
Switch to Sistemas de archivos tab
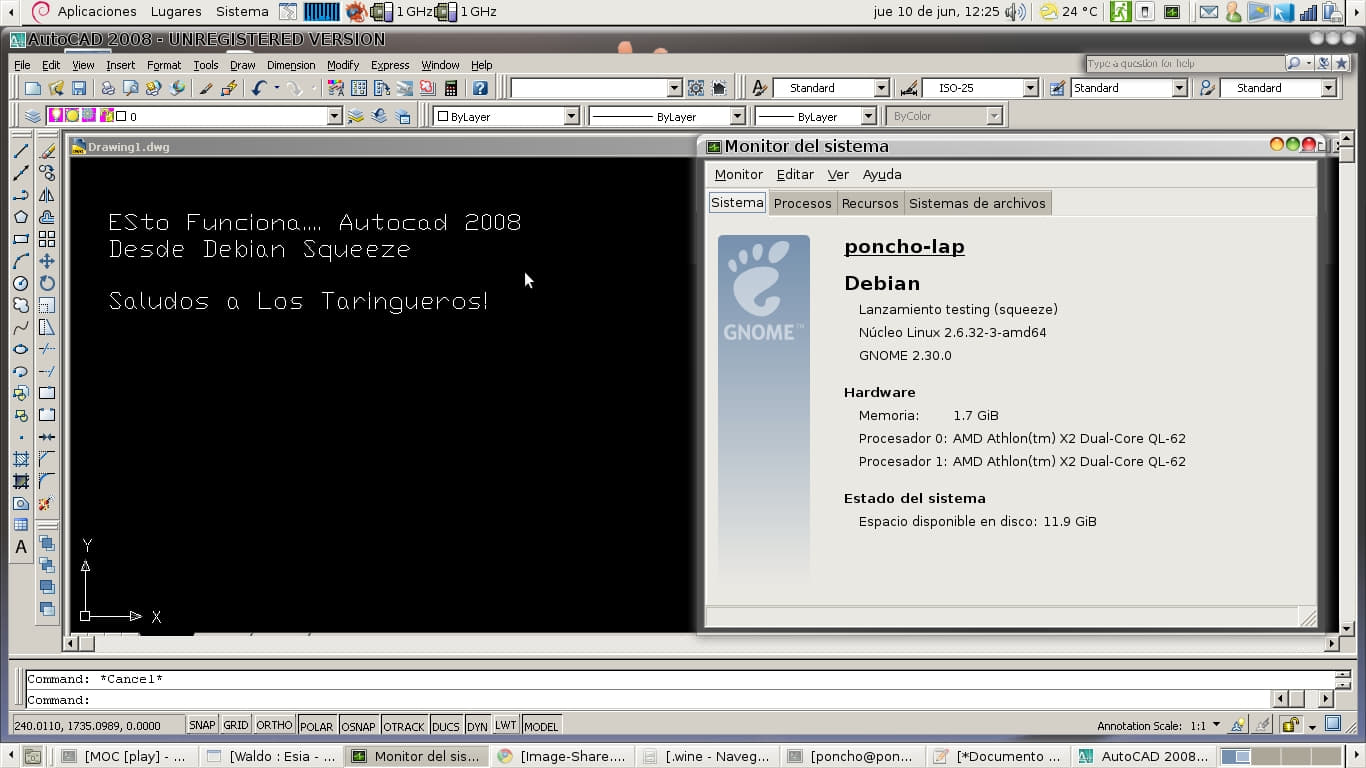(977, 203)
